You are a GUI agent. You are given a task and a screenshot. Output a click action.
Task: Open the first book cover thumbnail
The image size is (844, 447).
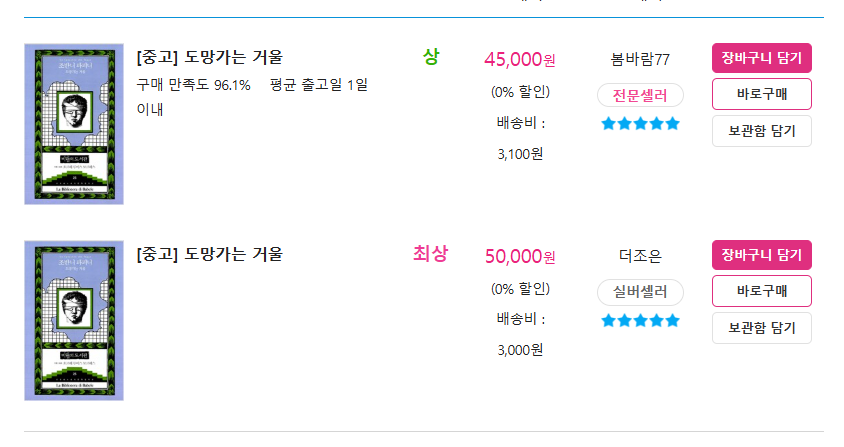[x=74, y=124]
